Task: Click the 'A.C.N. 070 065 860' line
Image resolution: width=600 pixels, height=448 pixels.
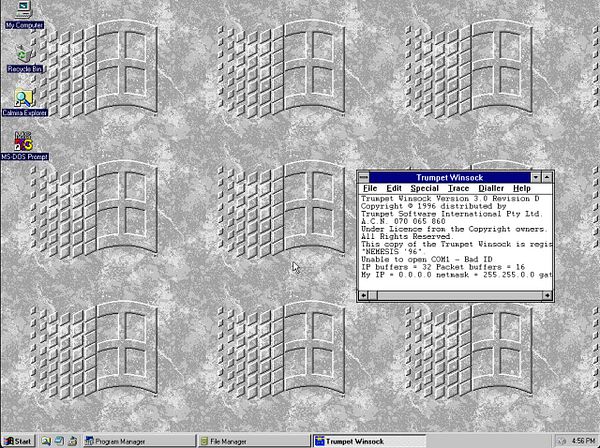Action: coord(403,221)
